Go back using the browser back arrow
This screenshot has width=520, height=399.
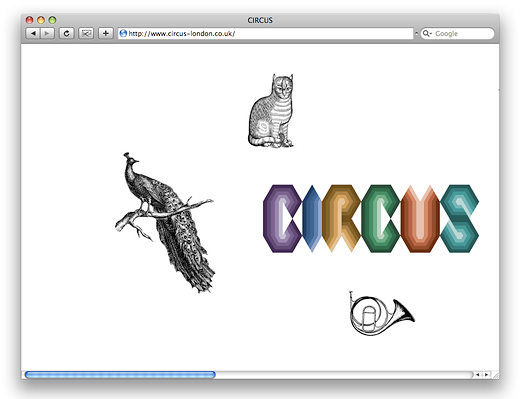point(33,33)
